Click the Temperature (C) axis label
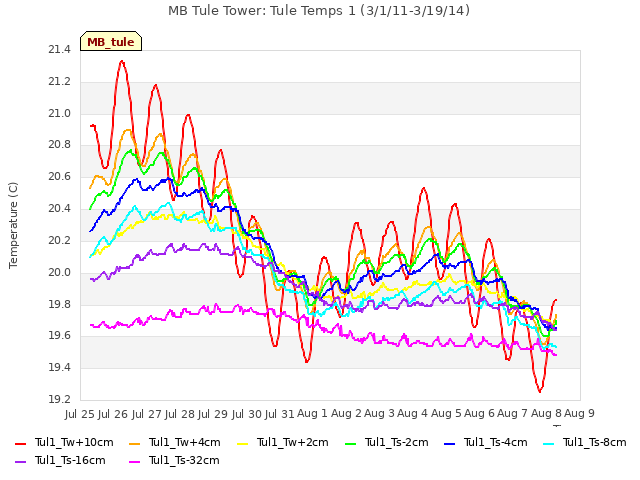Viewport: 640px width, 480px height. tap(13, 225)
